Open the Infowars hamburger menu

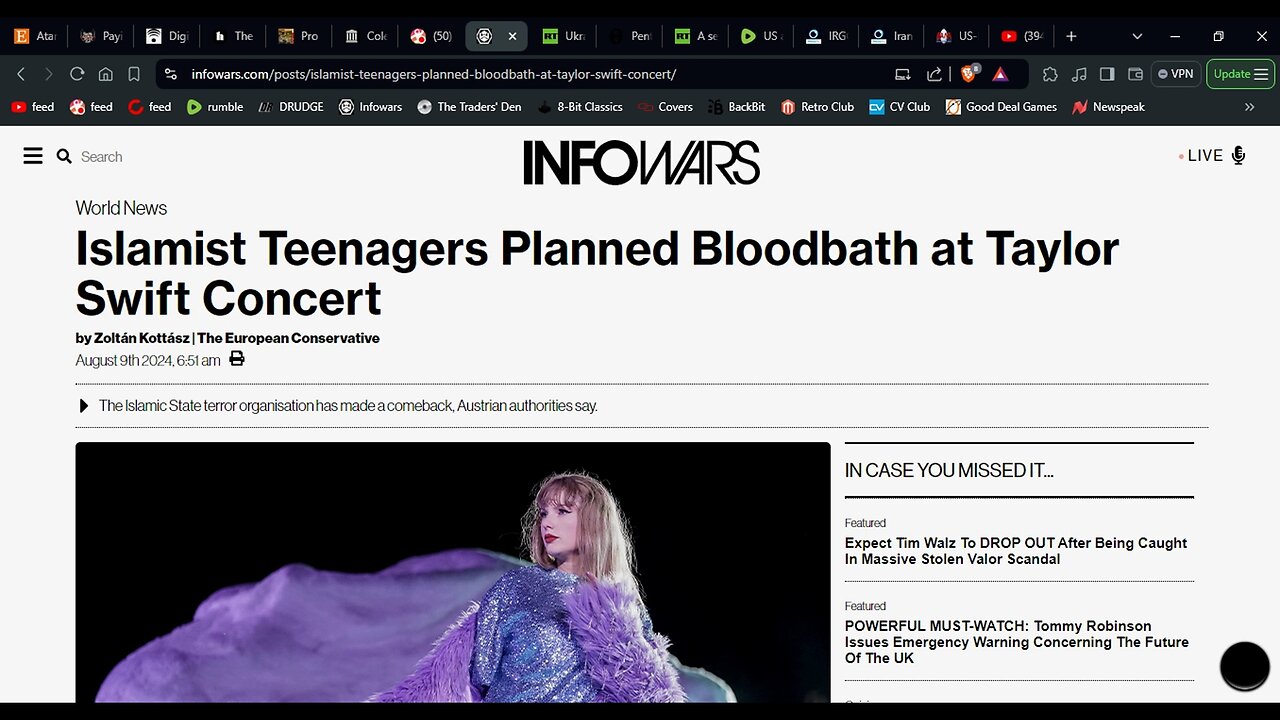tap(33, 156)
